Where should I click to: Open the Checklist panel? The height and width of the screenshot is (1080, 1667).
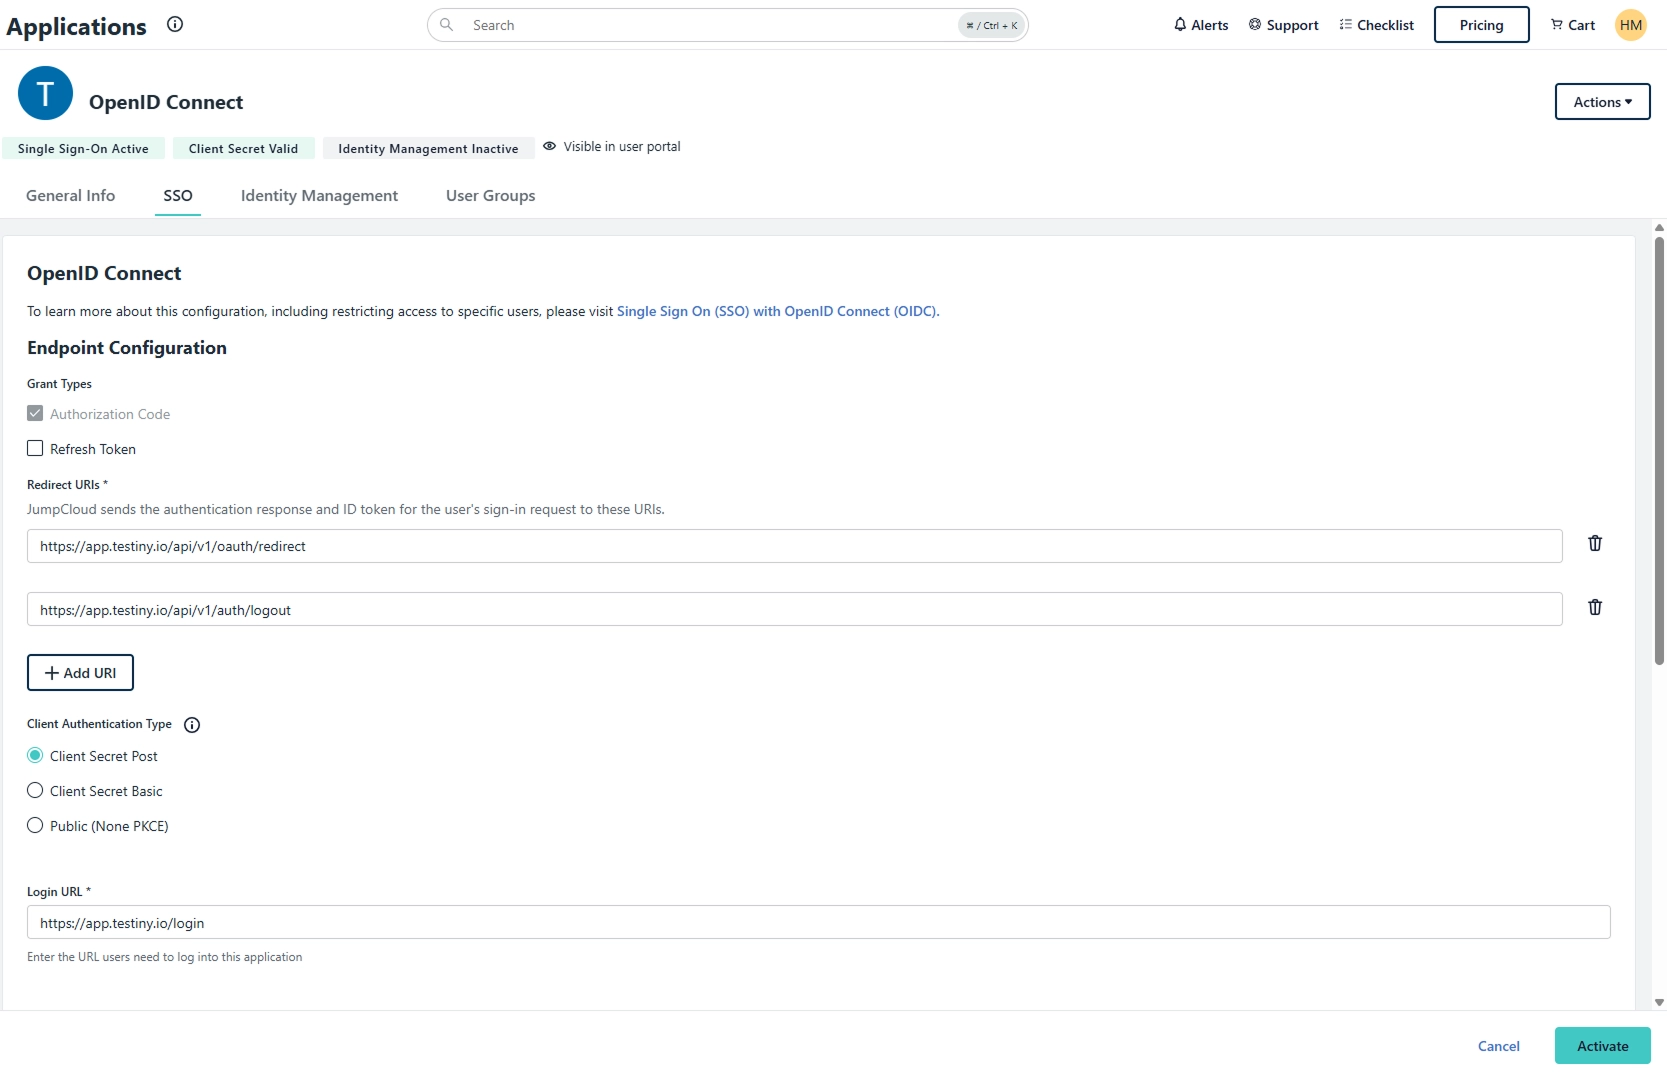[1376, 25]
